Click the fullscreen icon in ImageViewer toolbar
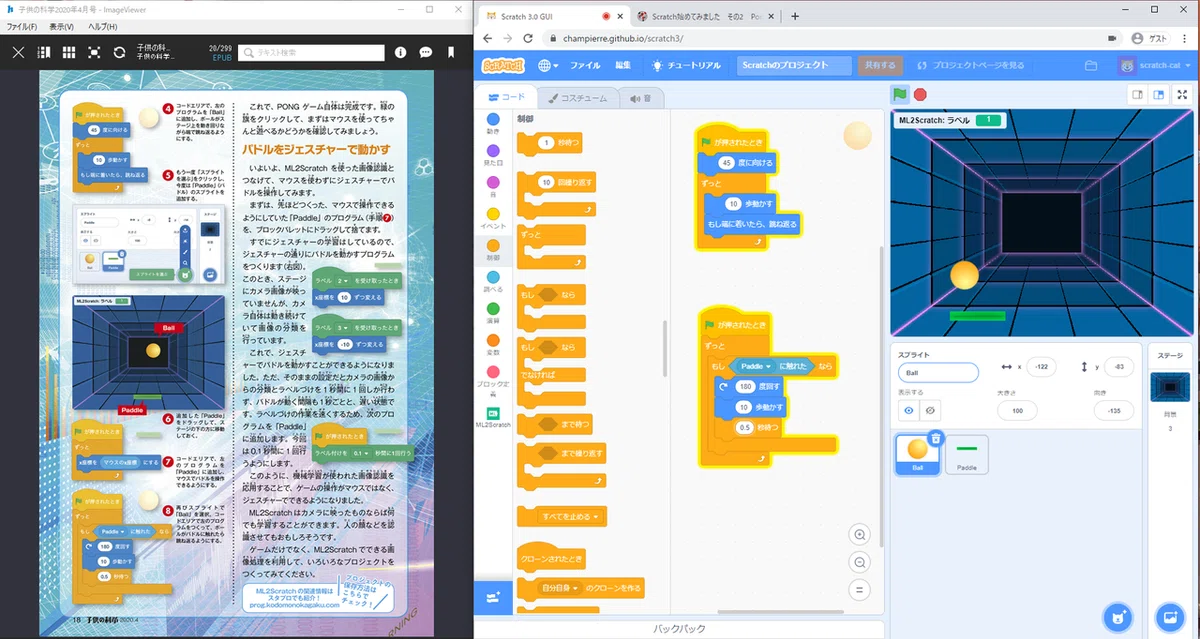The width and height of the screenshot is (1200, 639). coord(94,52)
